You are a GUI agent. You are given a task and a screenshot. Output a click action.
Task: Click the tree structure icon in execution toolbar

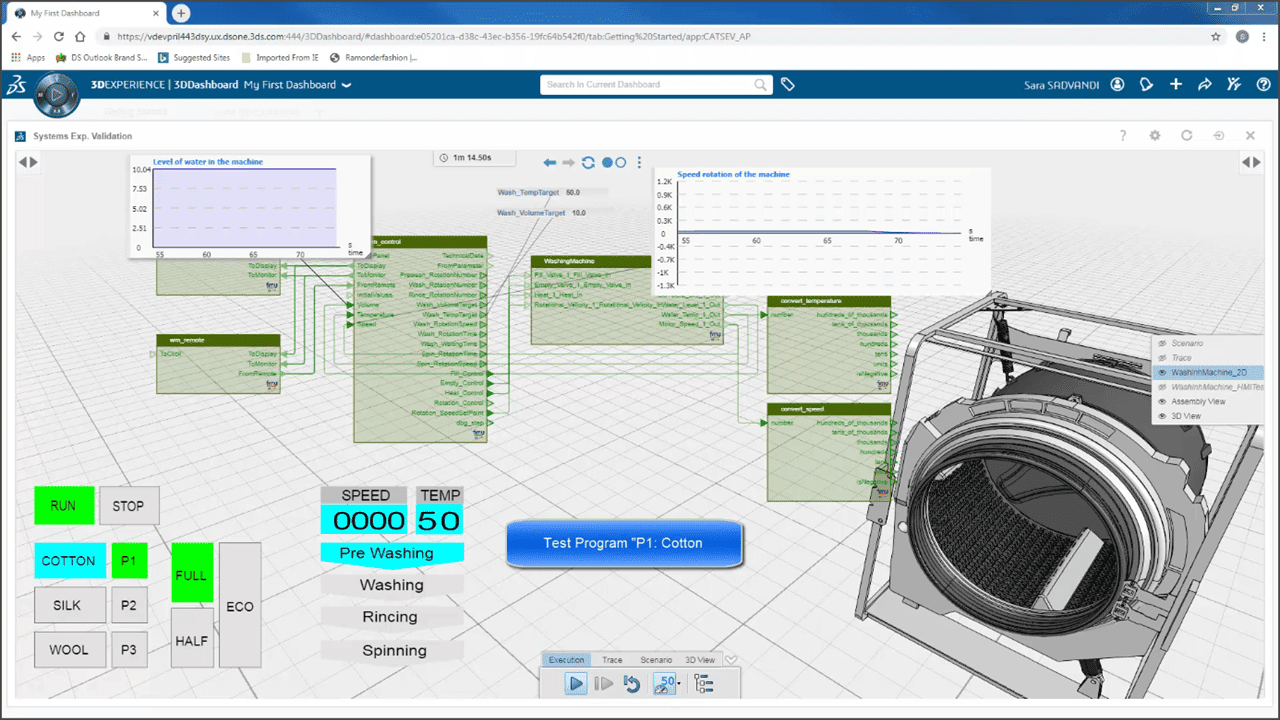pyautogui.click(x=703, y=684)
